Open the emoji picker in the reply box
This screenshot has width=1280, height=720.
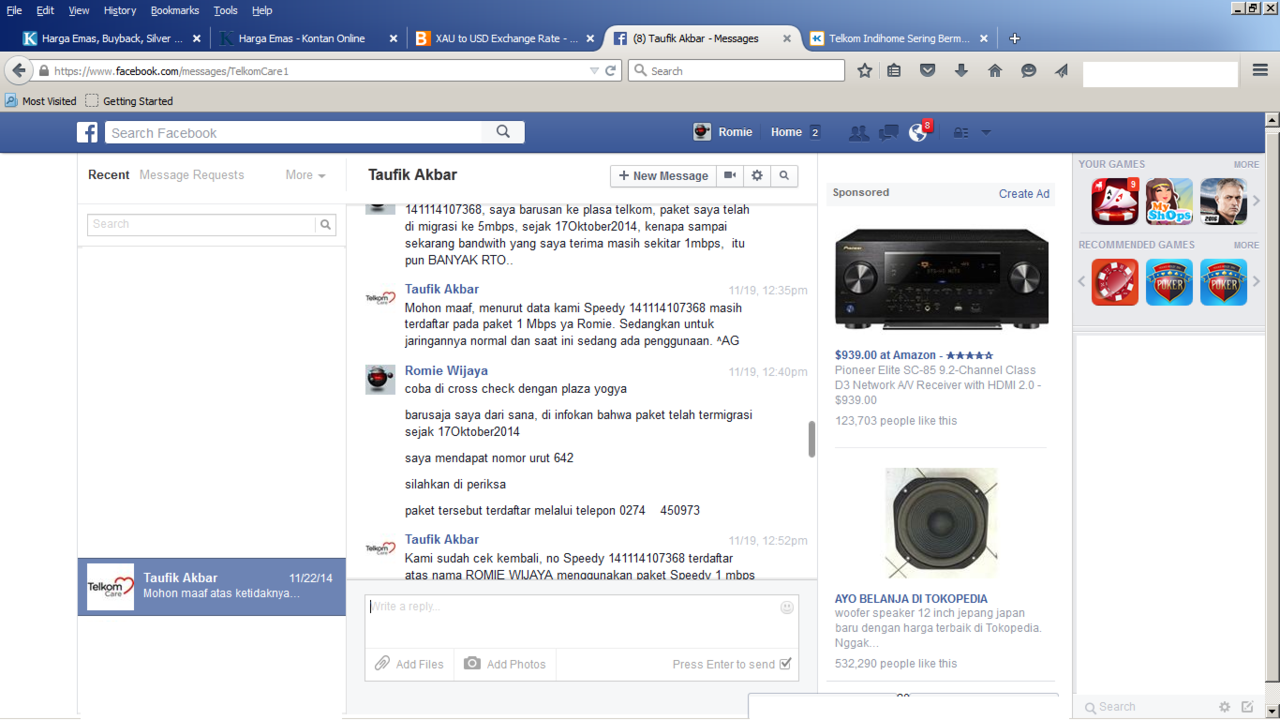[x=787, y=607]
